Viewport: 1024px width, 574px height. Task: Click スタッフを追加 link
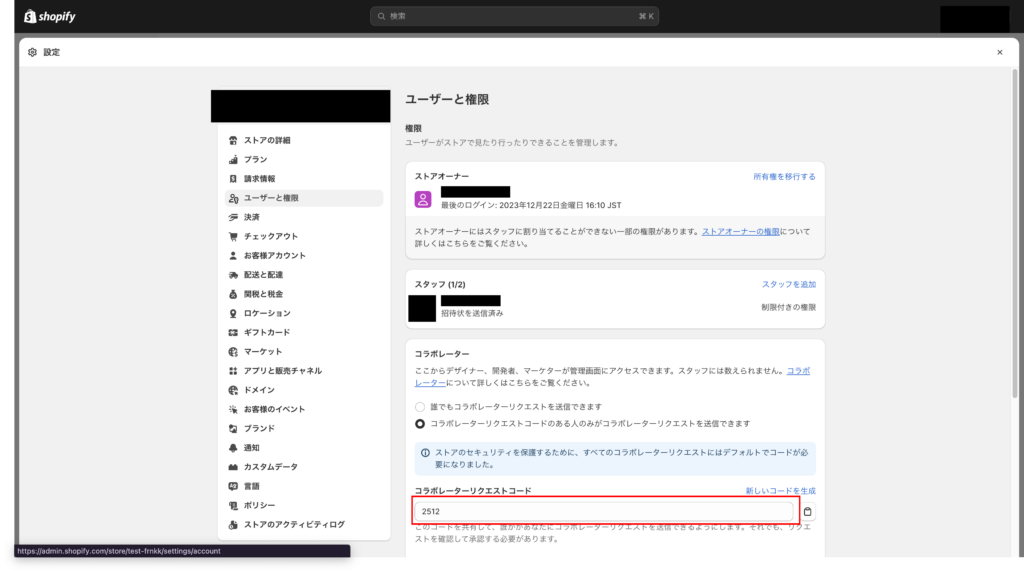point(789,285)
